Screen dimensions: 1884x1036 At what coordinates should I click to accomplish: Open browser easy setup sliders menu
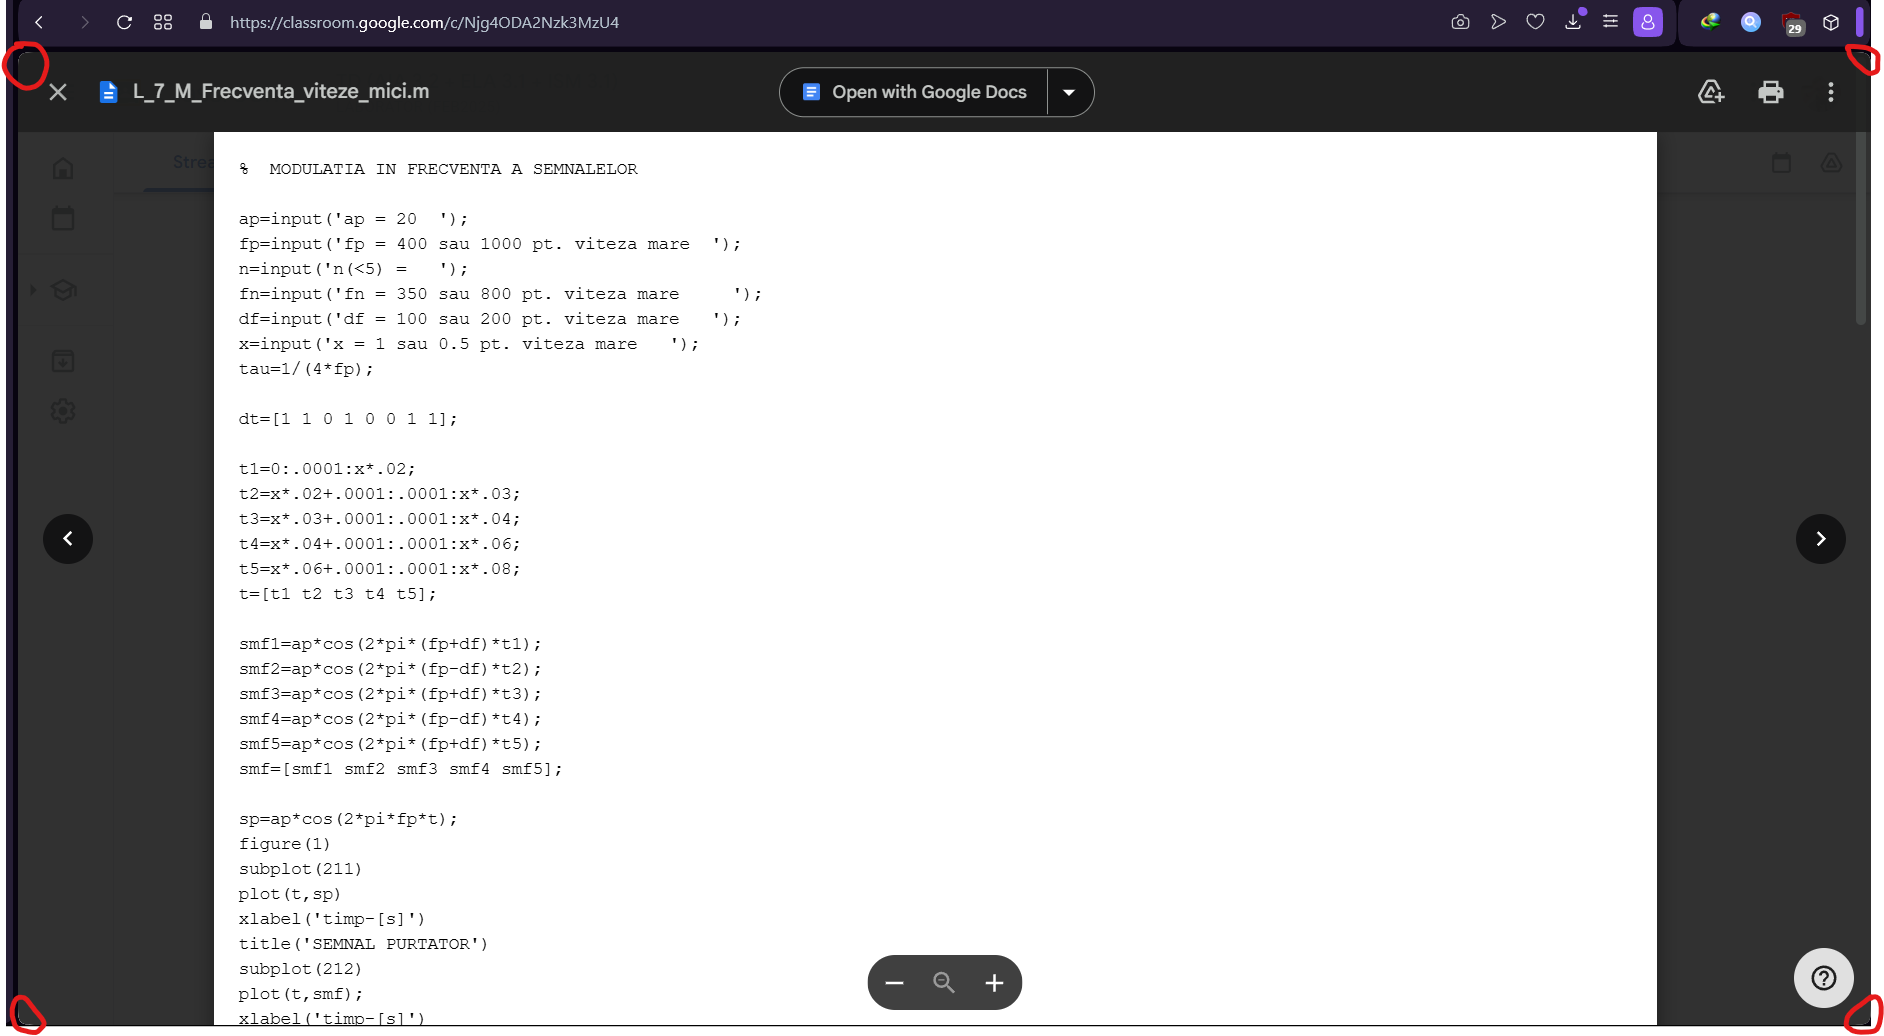1610,22
